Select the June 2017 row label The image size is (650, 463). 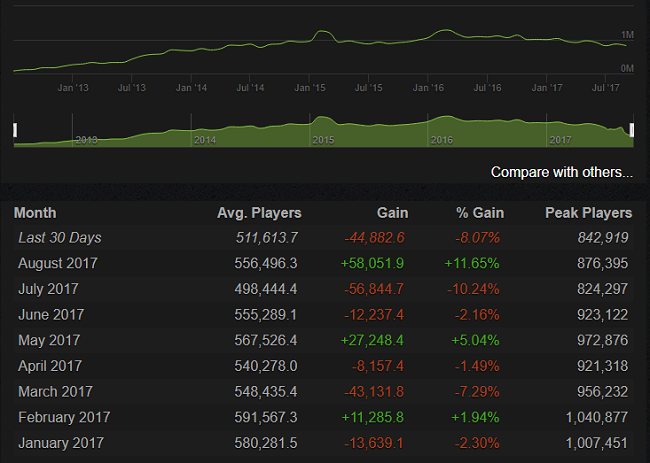51,315
